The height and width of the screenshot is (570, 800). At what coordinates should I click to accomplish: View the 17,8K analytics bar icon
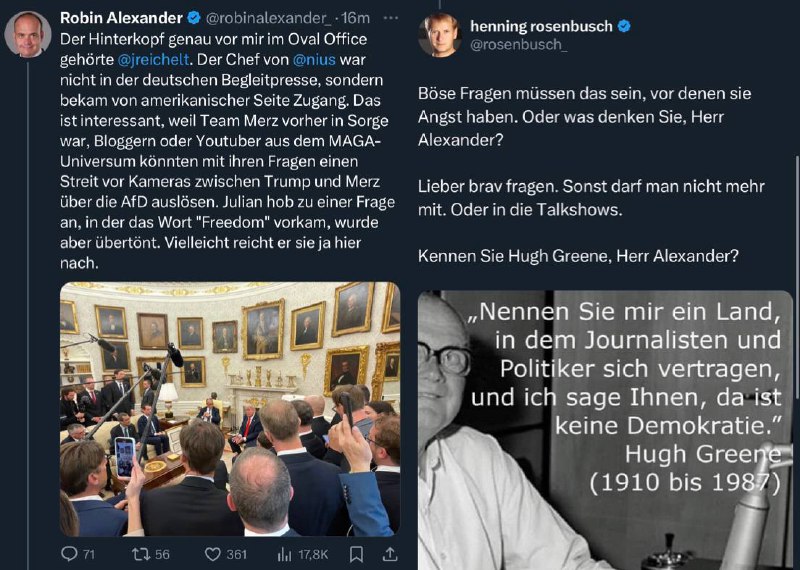pos(284,554)
